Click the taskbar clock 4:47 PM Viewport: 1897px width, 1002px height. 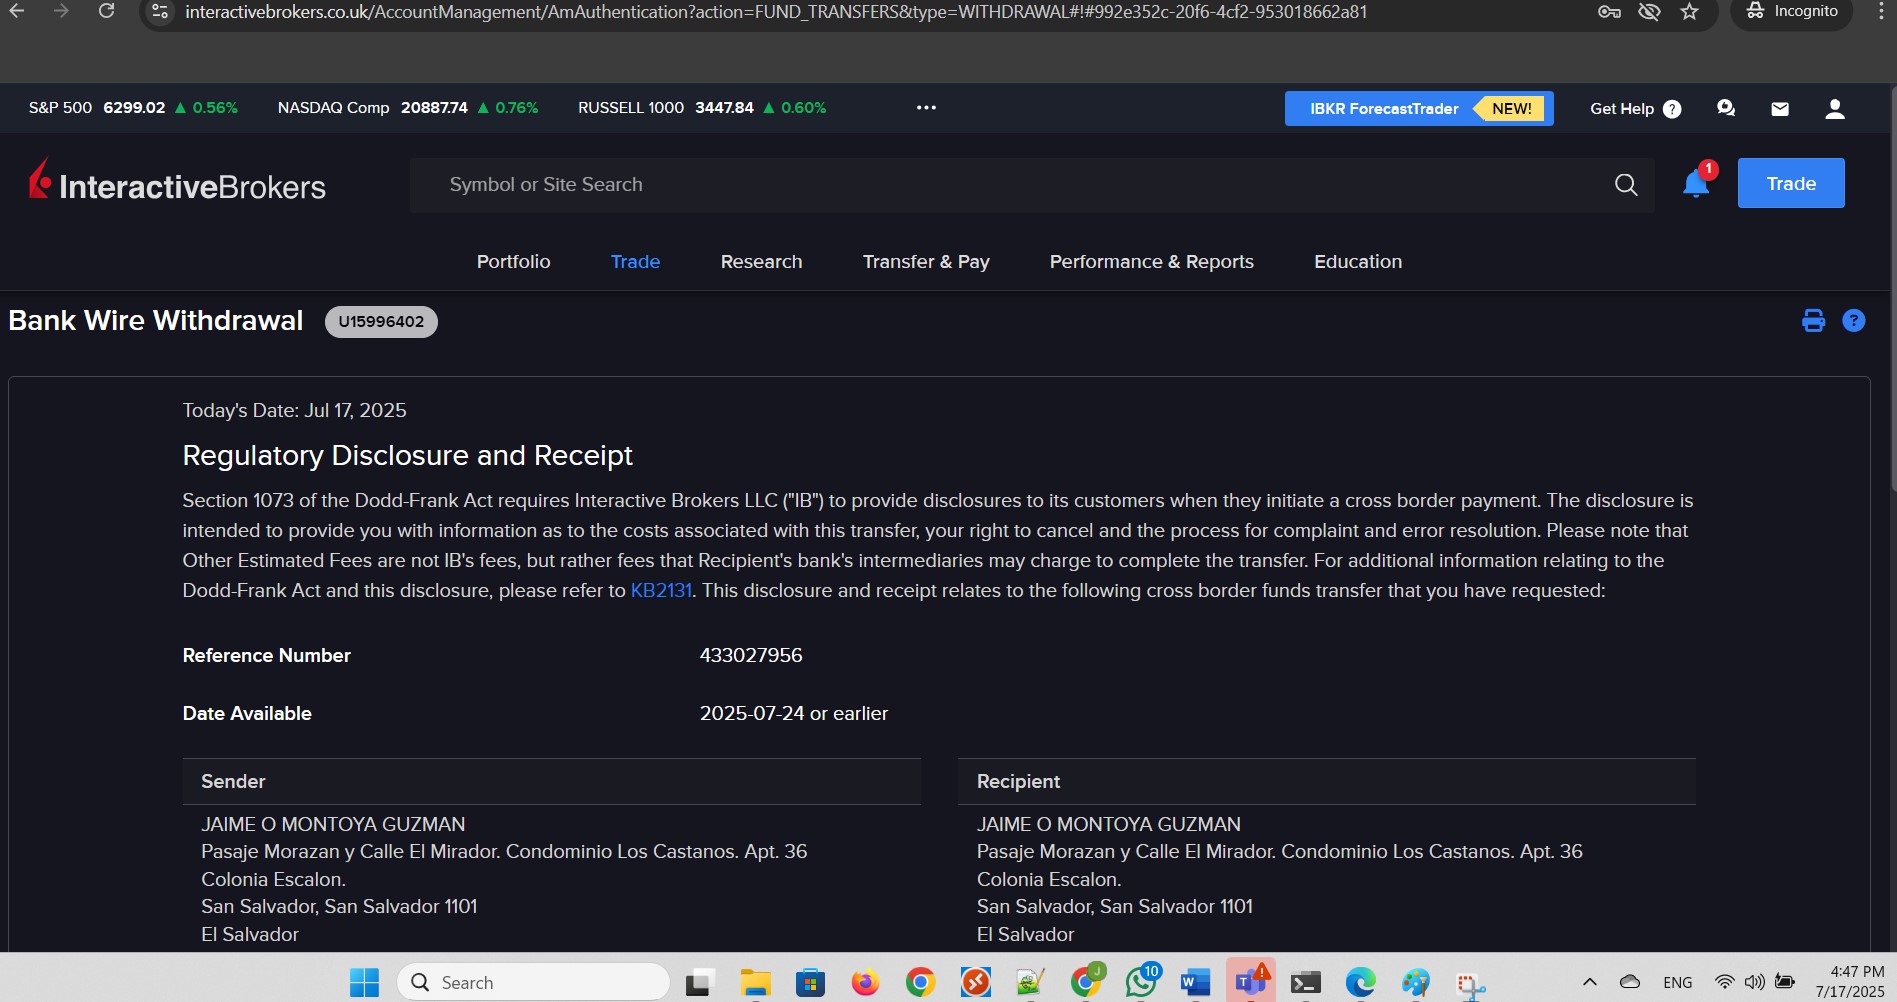click(x=1857, y=972)
